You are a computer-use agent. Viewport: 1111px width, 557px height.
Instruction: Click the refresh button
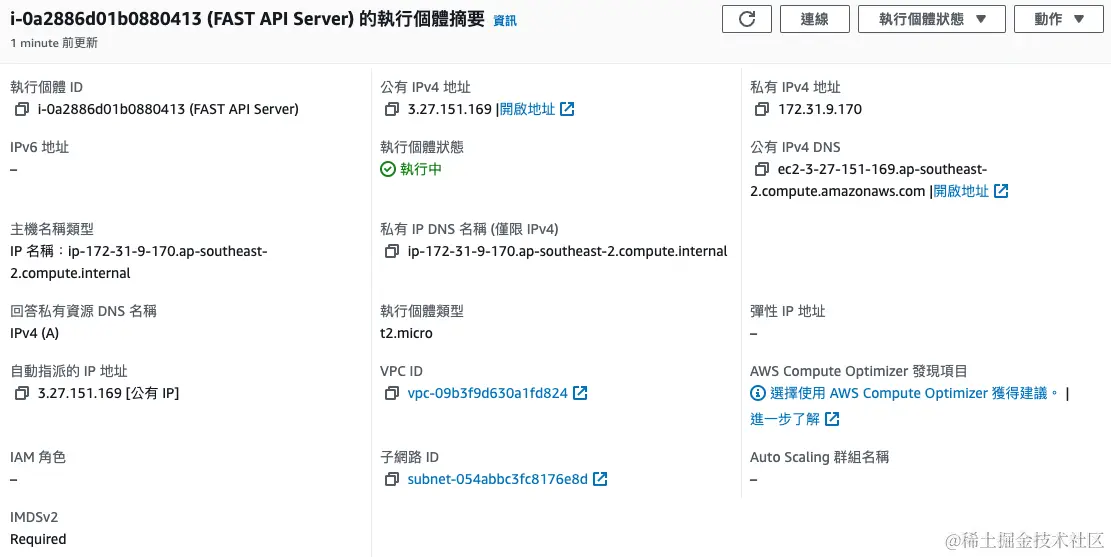coord(746,19)
